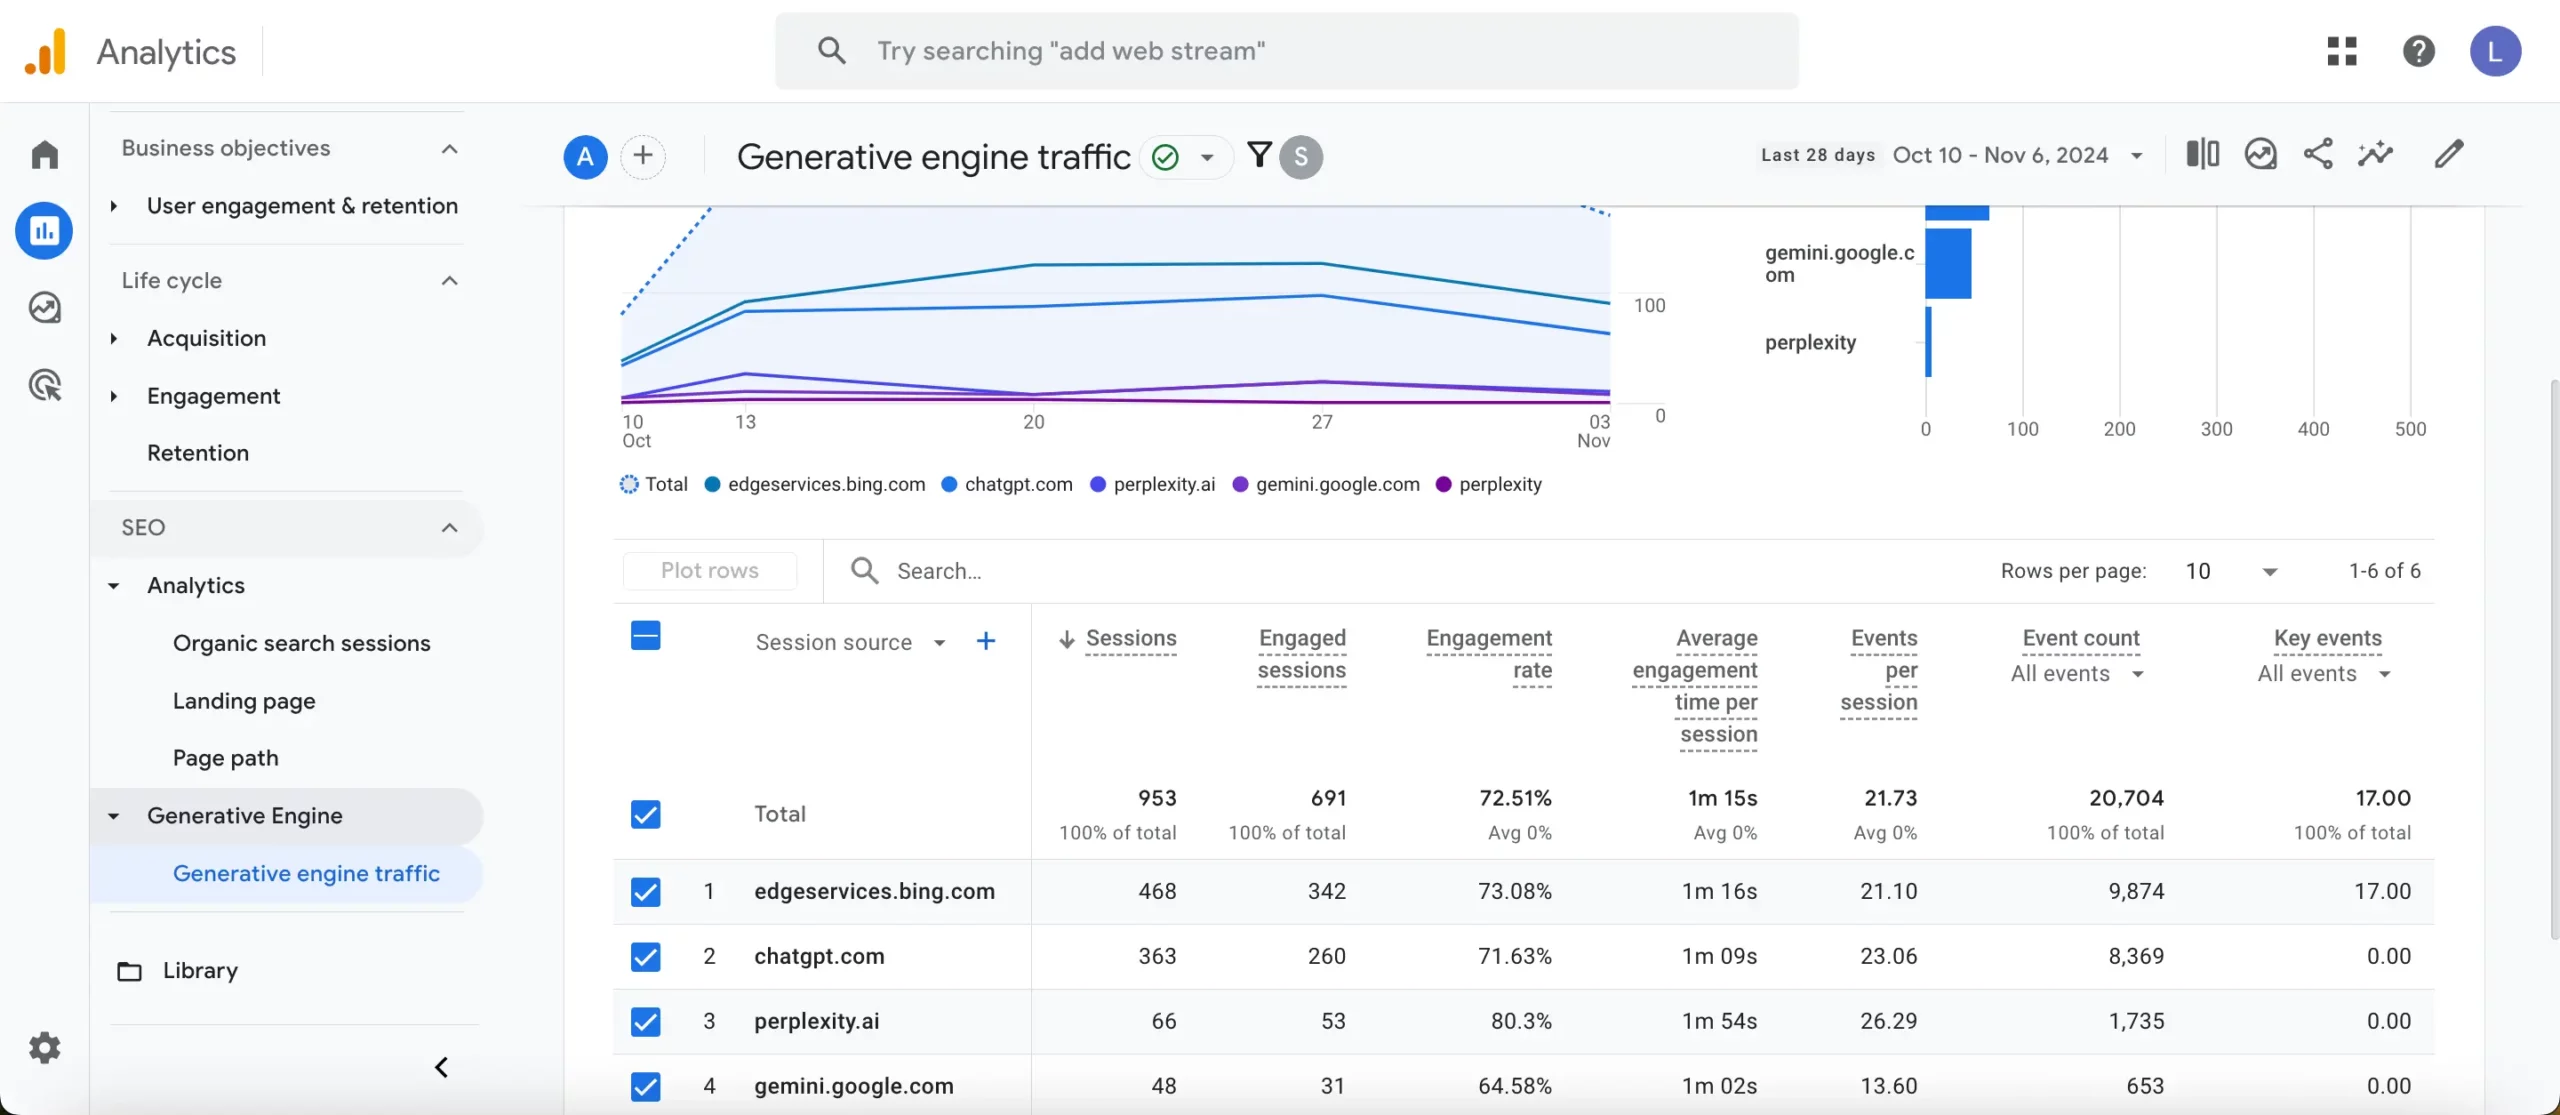Screen dimensions: 2560x1115
Task: Sort by Engaged sessions column header
Action: click(1302, 654)
